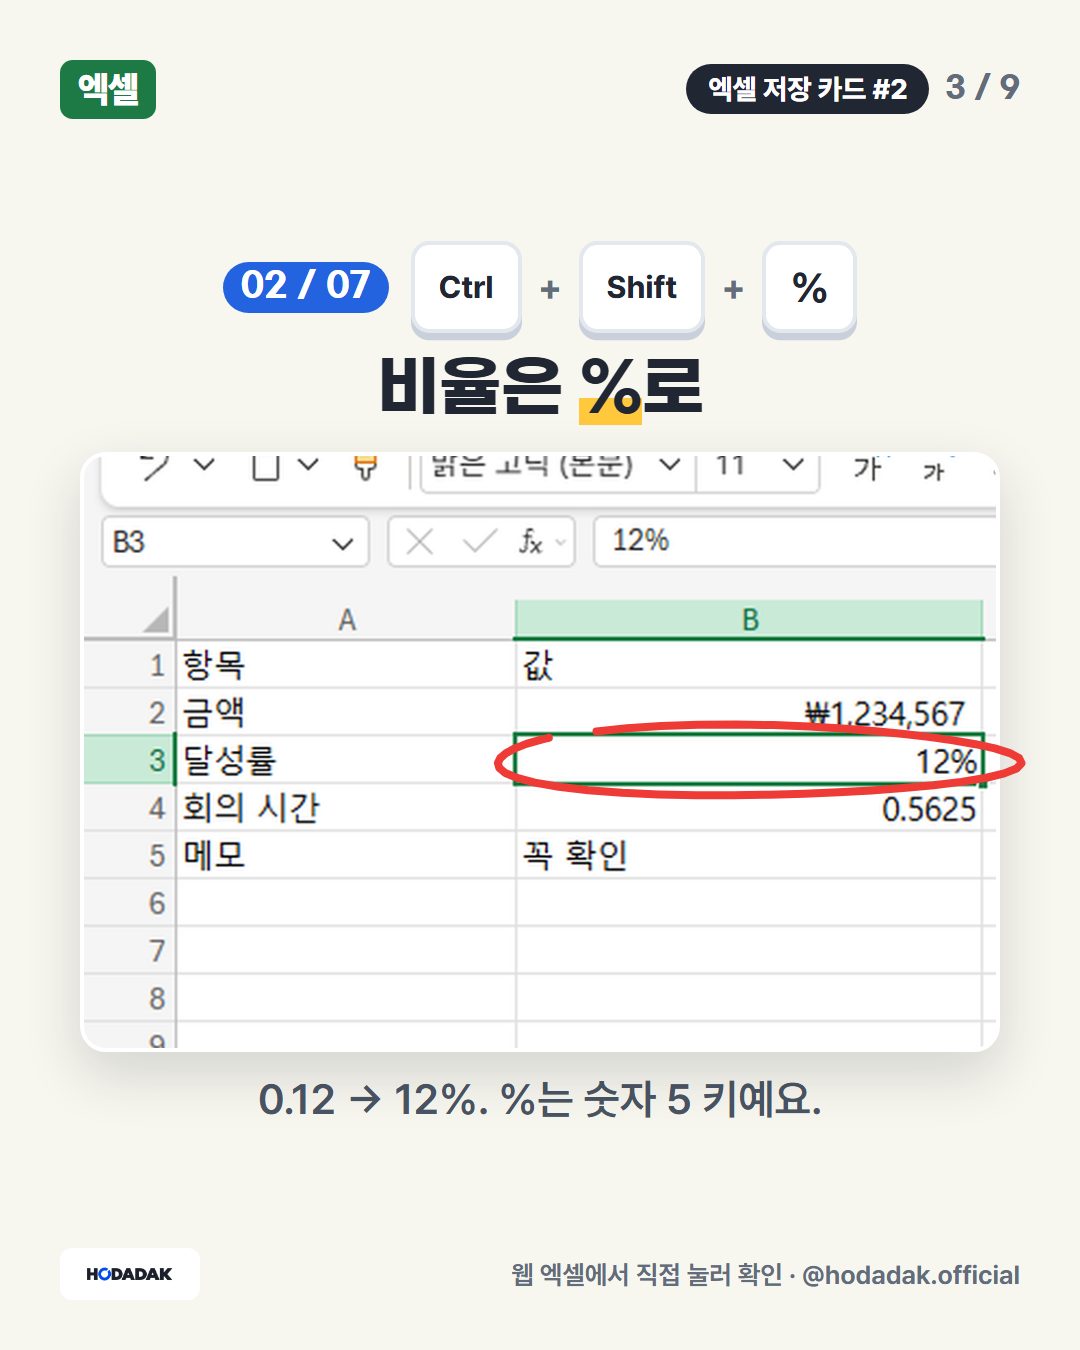Viewport: 1080px width, 1350px height.
Task: Select row 8 header
Action: (x=130, y=998)
